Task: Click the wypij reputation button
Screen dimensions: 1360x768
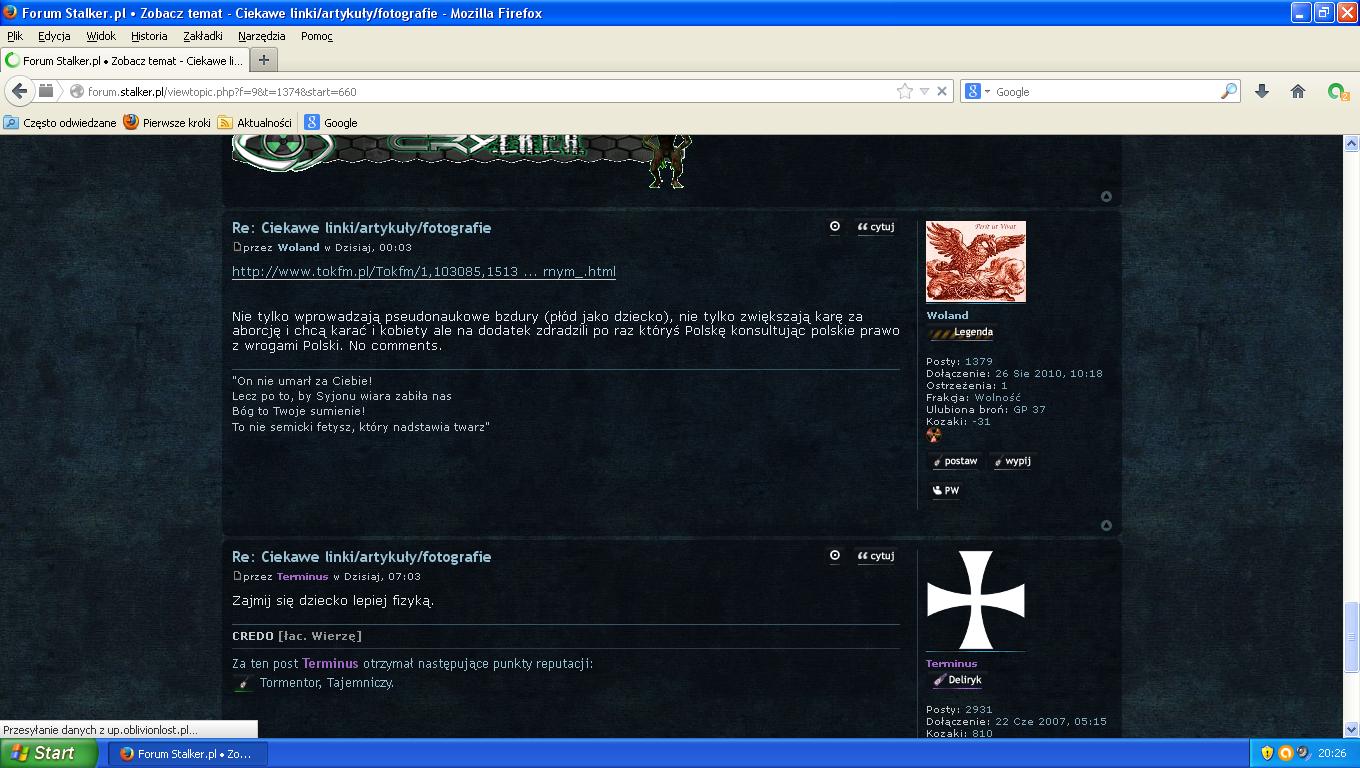Action: (1011, 461)
